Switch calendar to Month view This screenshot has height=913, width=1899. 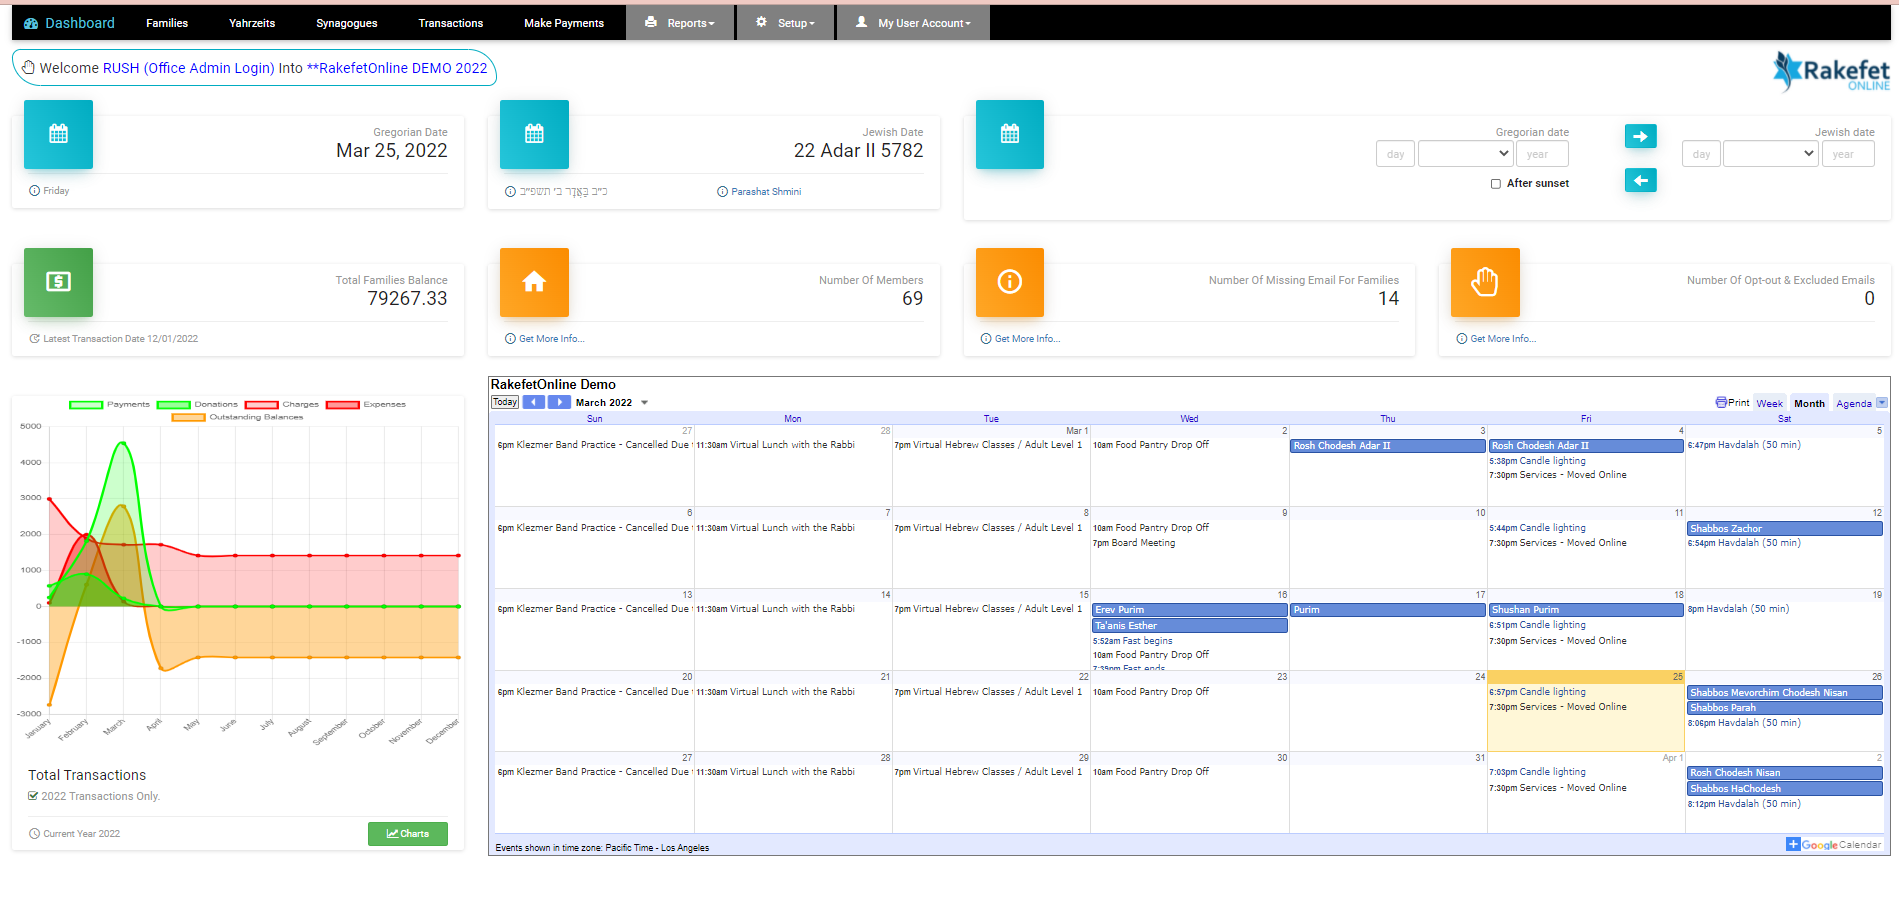point(1809,404)
